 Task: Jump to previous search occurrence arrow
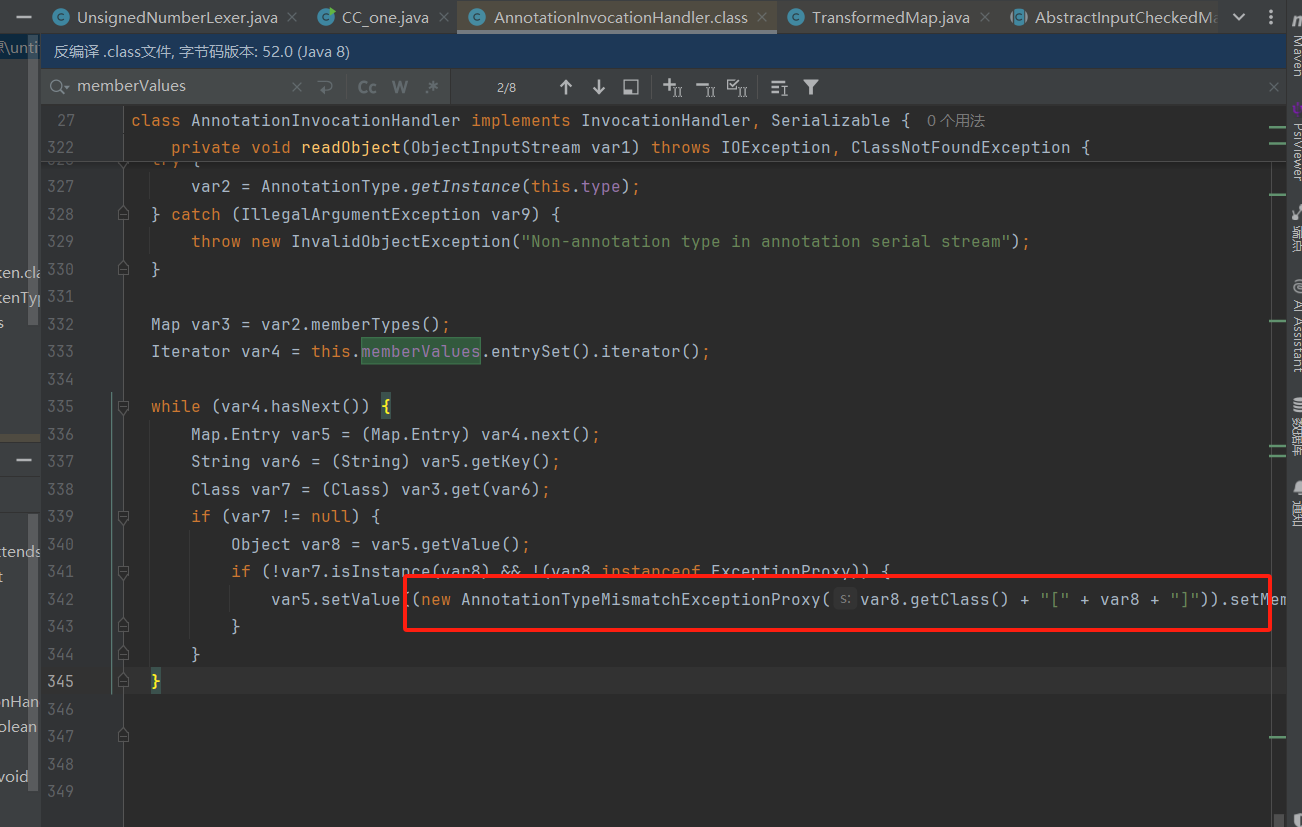tap(566, 88)
